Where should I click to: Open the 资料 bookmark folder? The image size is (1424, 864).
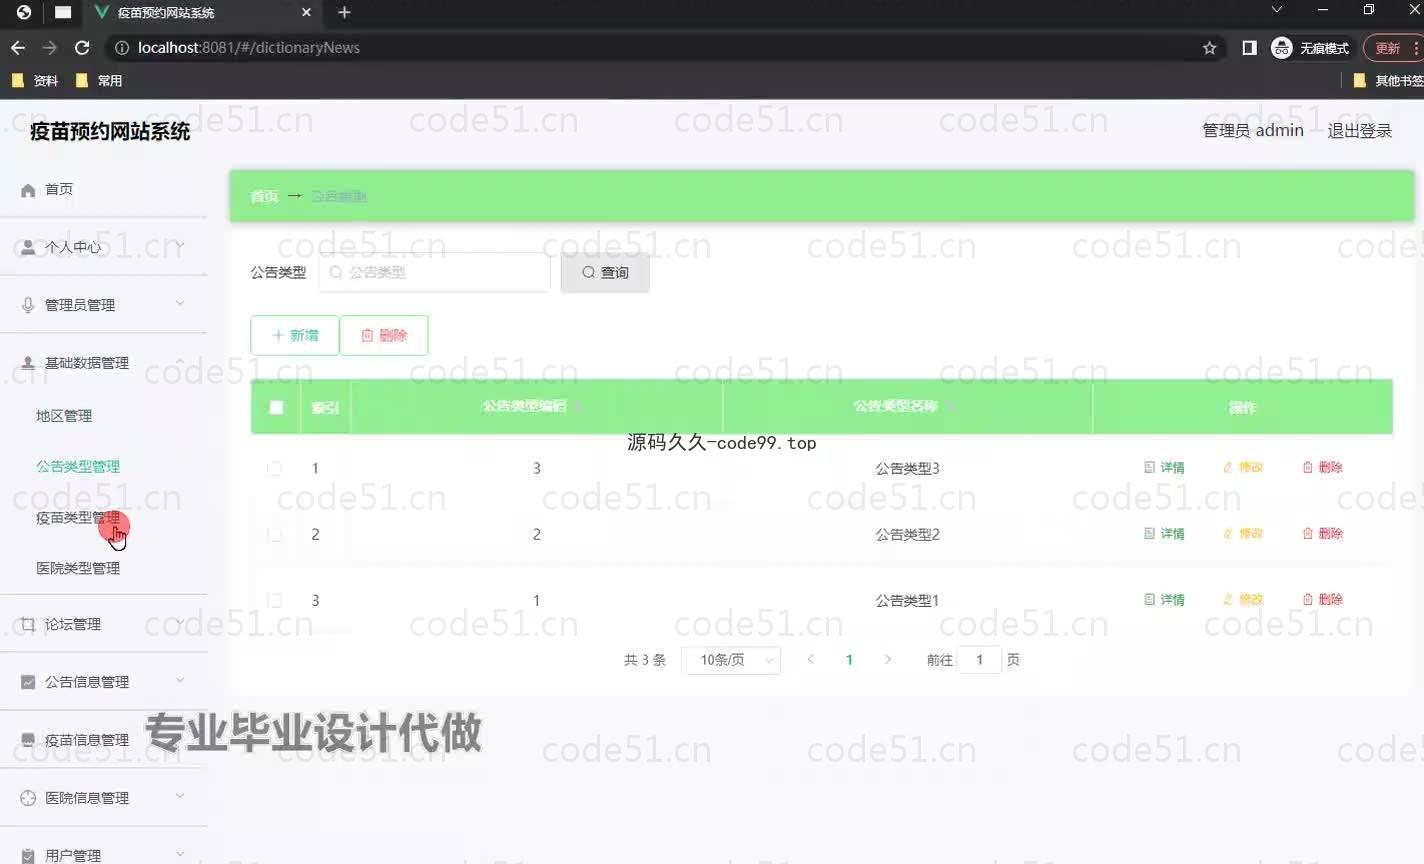coord(35,81)
